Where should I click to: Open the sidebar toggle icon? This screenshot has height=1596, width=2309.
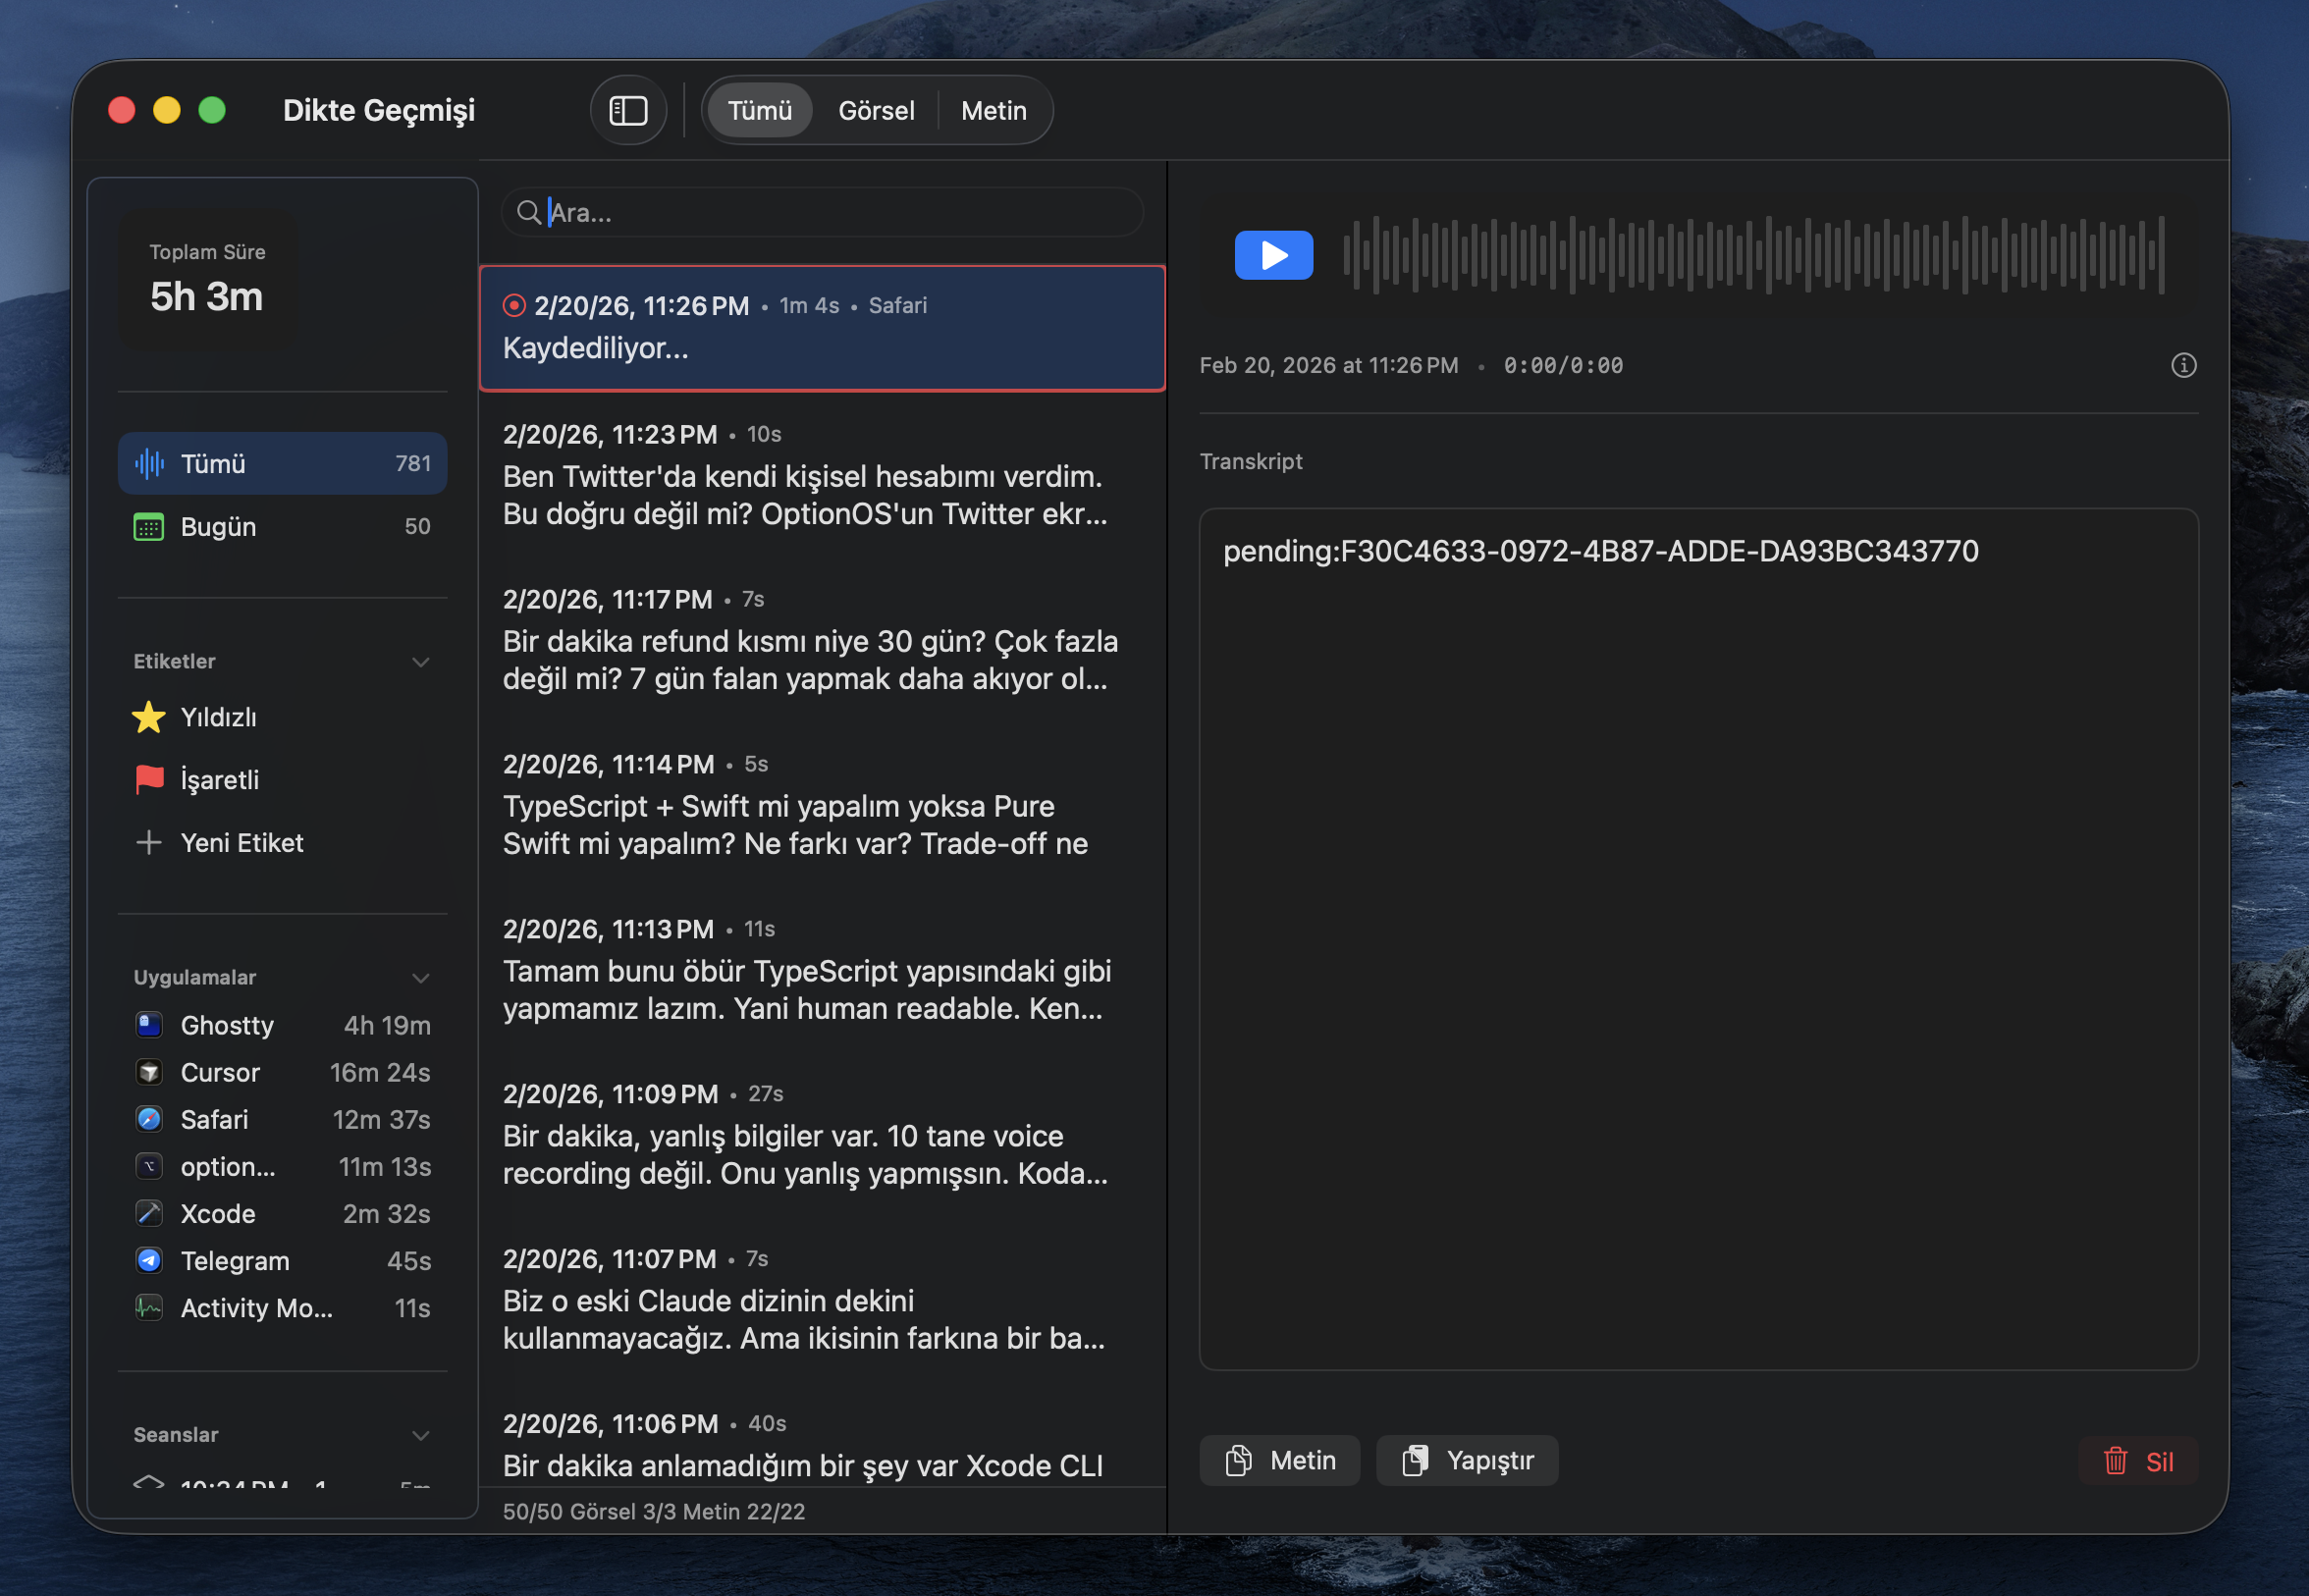[x=628, y=110]
